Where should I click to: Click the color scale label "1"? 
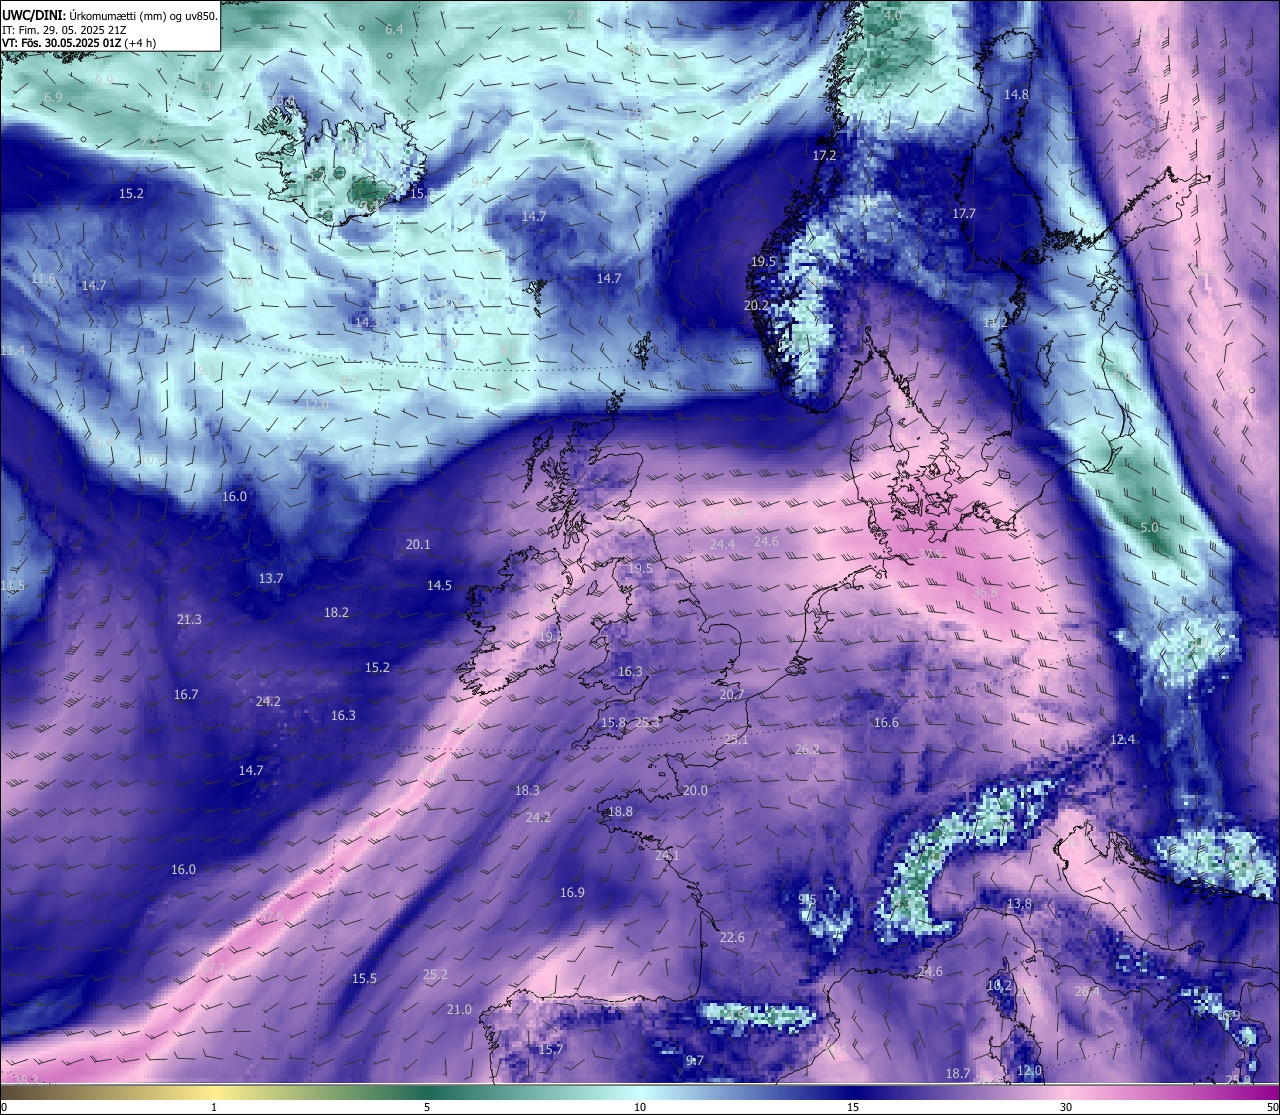click(214, 1107)
